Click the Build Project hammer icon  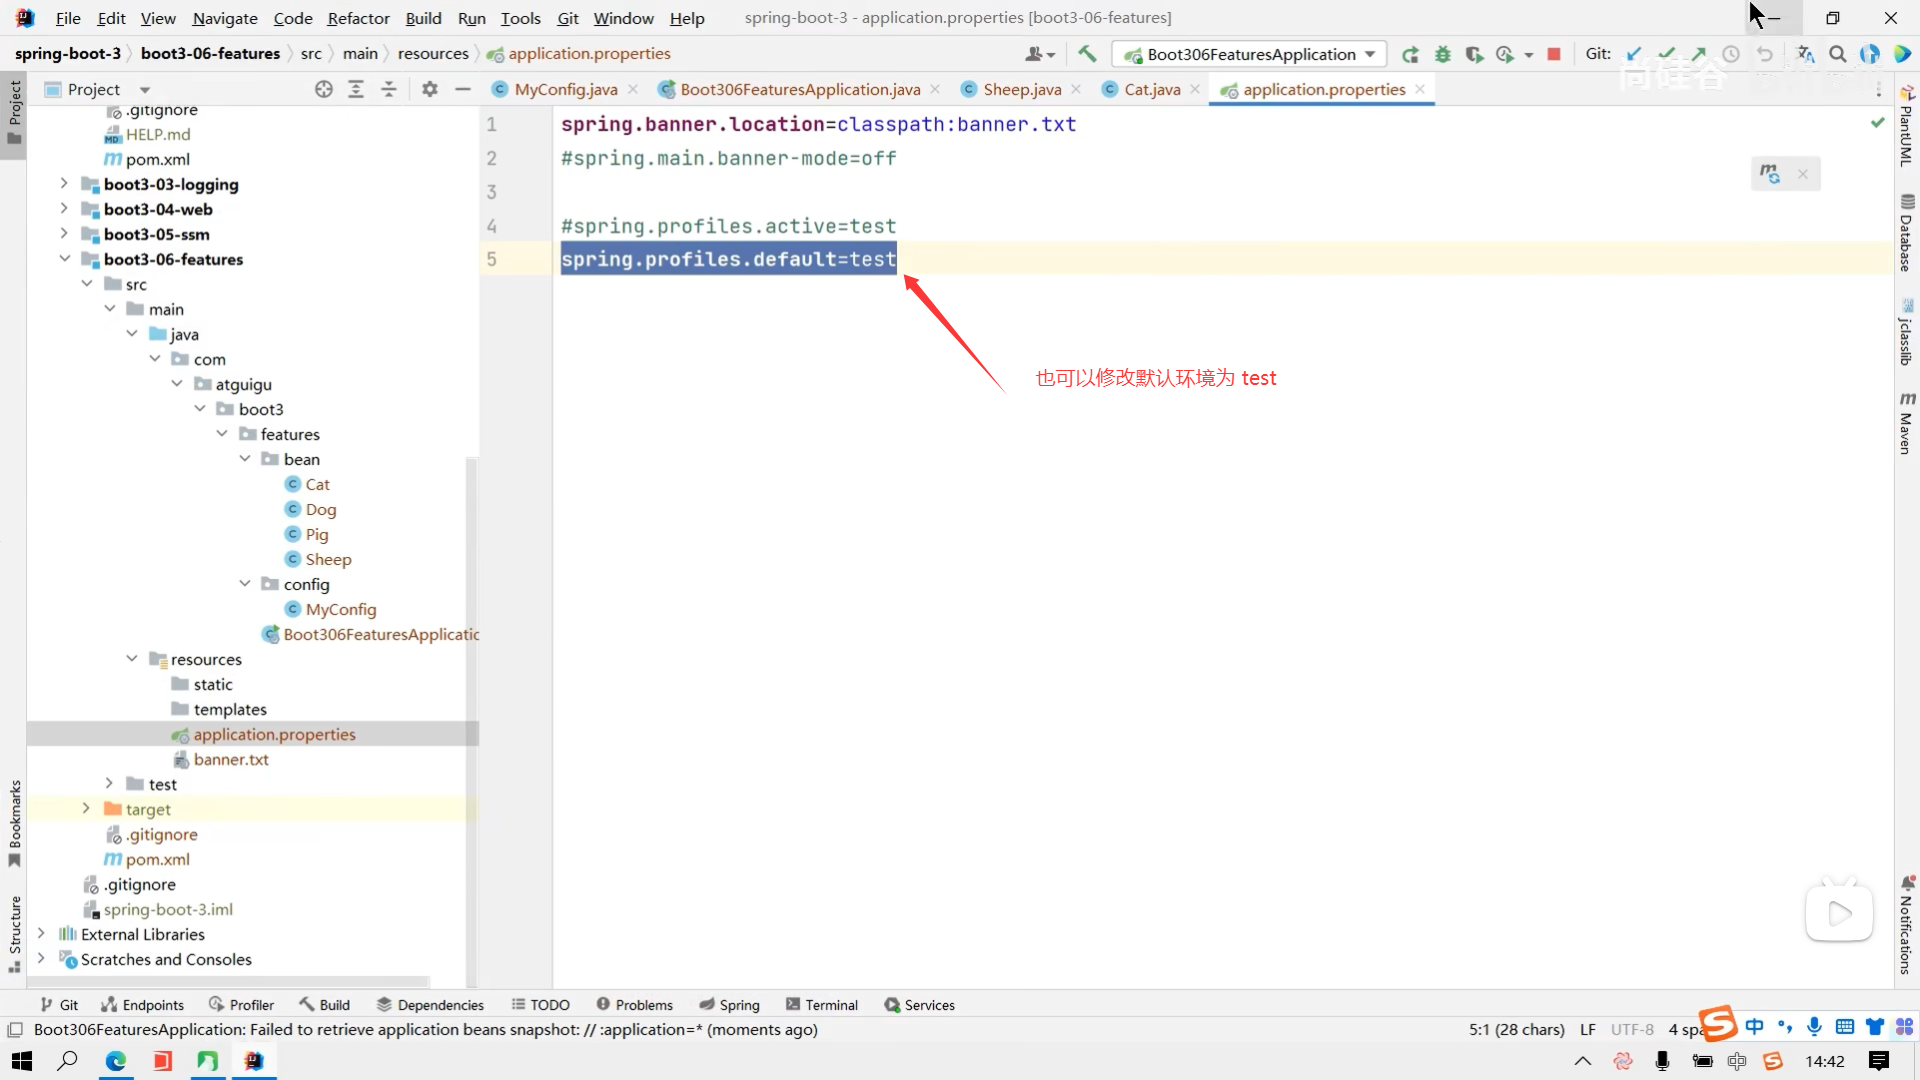[x=1087, y=54]
